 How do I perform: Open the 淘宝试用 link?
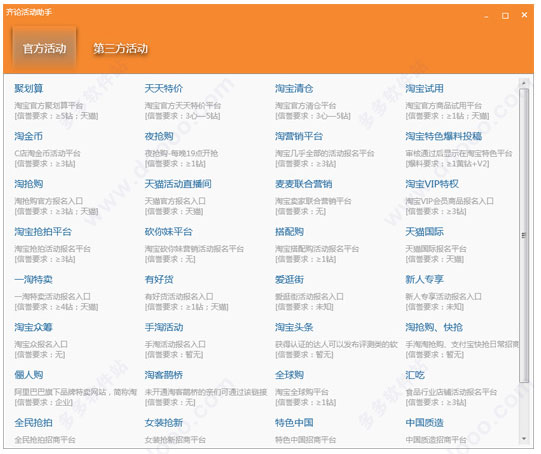[x=424, y=88]
